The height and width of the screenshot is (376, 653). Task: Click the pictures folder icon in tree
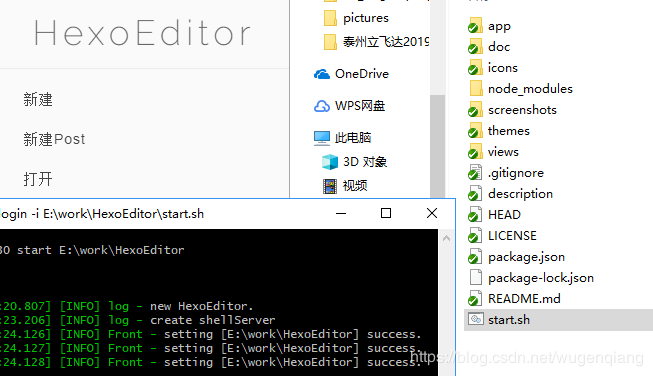[330, 18]
